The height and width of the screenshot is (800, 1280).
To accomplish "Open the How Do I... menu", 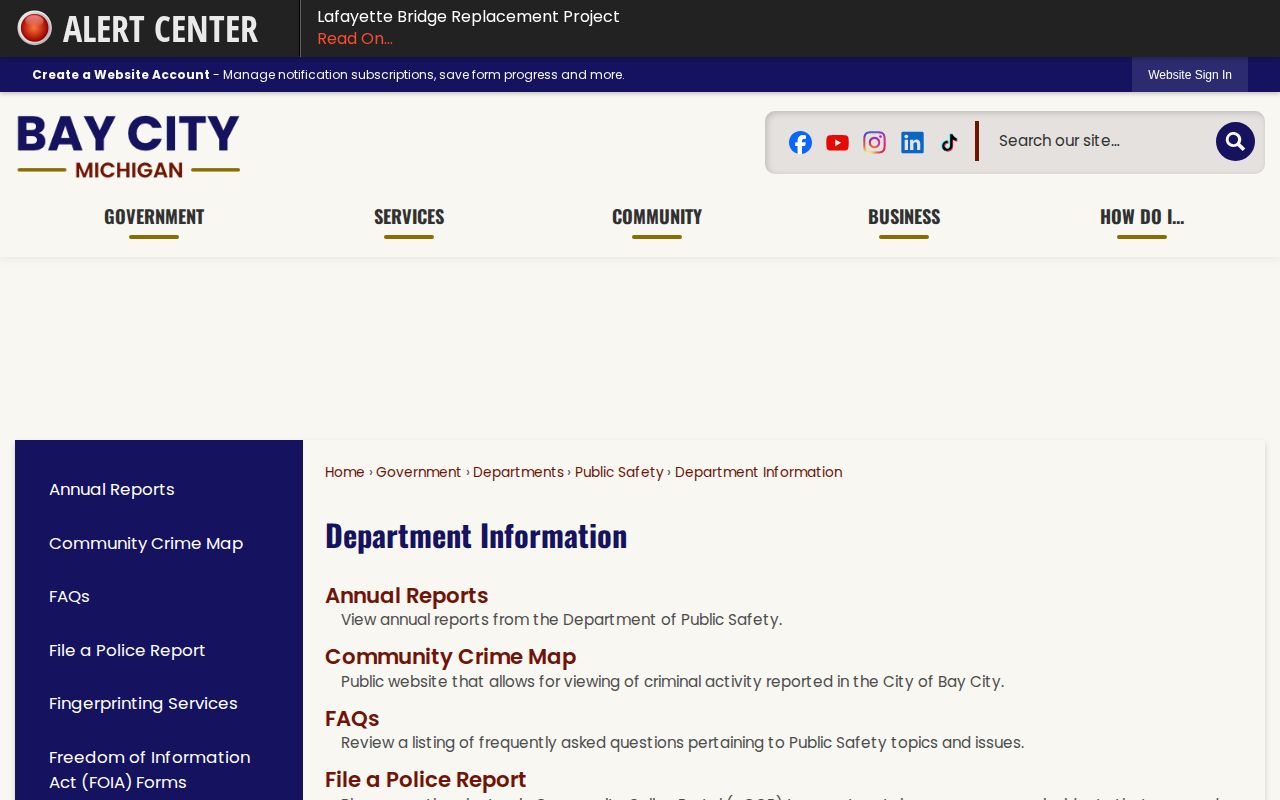I will tap(1142, 217).
